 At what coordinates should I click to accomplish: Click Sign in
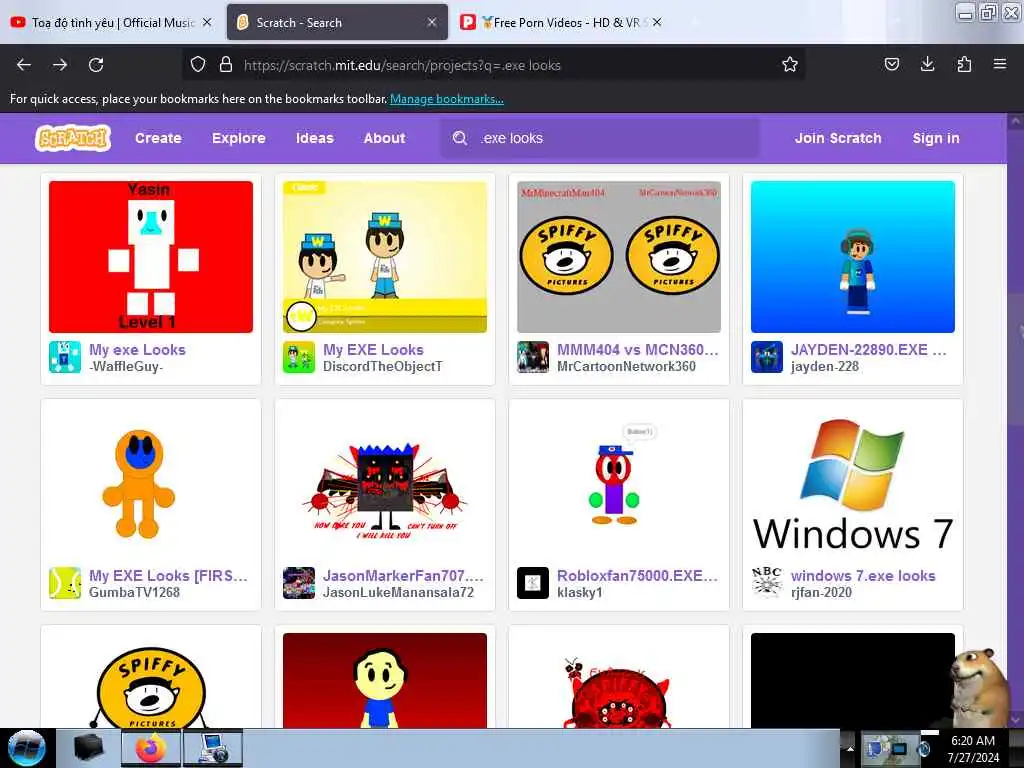coord(936,138)
